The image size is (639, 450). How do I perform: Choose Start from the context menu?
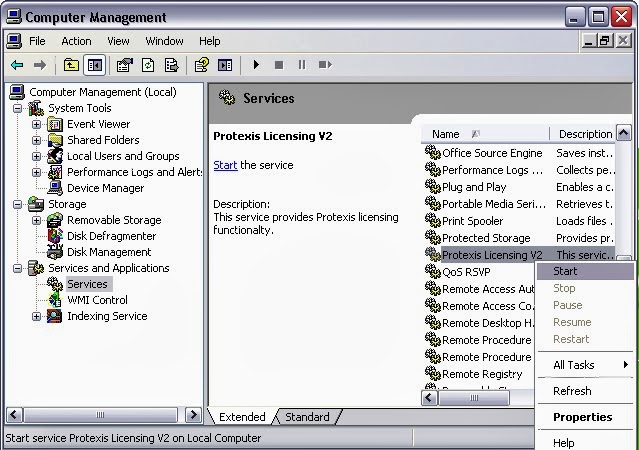point(585,271)
